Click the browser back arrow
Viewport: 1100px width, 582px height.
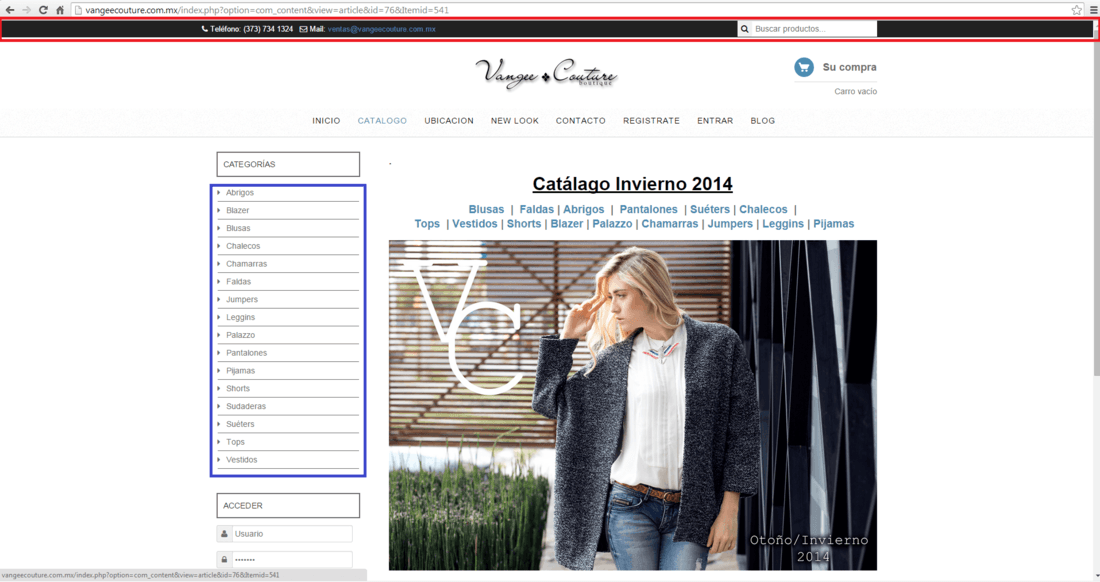click(x=10, y=10)
